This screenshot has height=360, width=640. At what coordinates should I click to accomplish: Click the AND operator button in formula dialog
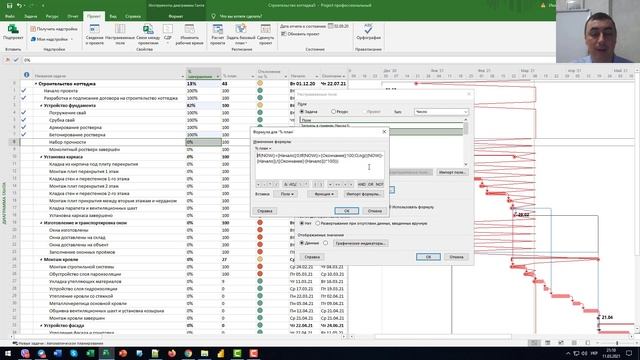coord(362,184)
